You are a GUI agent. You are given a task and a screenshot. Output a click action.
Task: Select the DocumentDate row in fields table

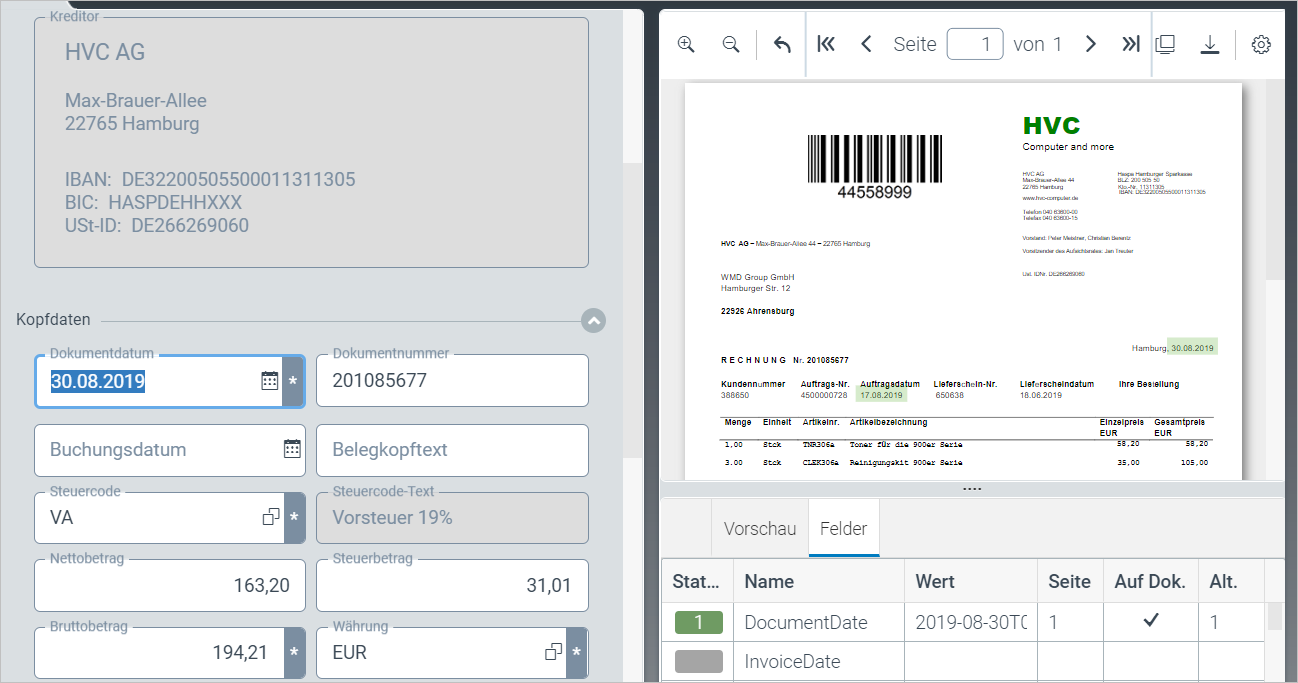coord(806,622)
